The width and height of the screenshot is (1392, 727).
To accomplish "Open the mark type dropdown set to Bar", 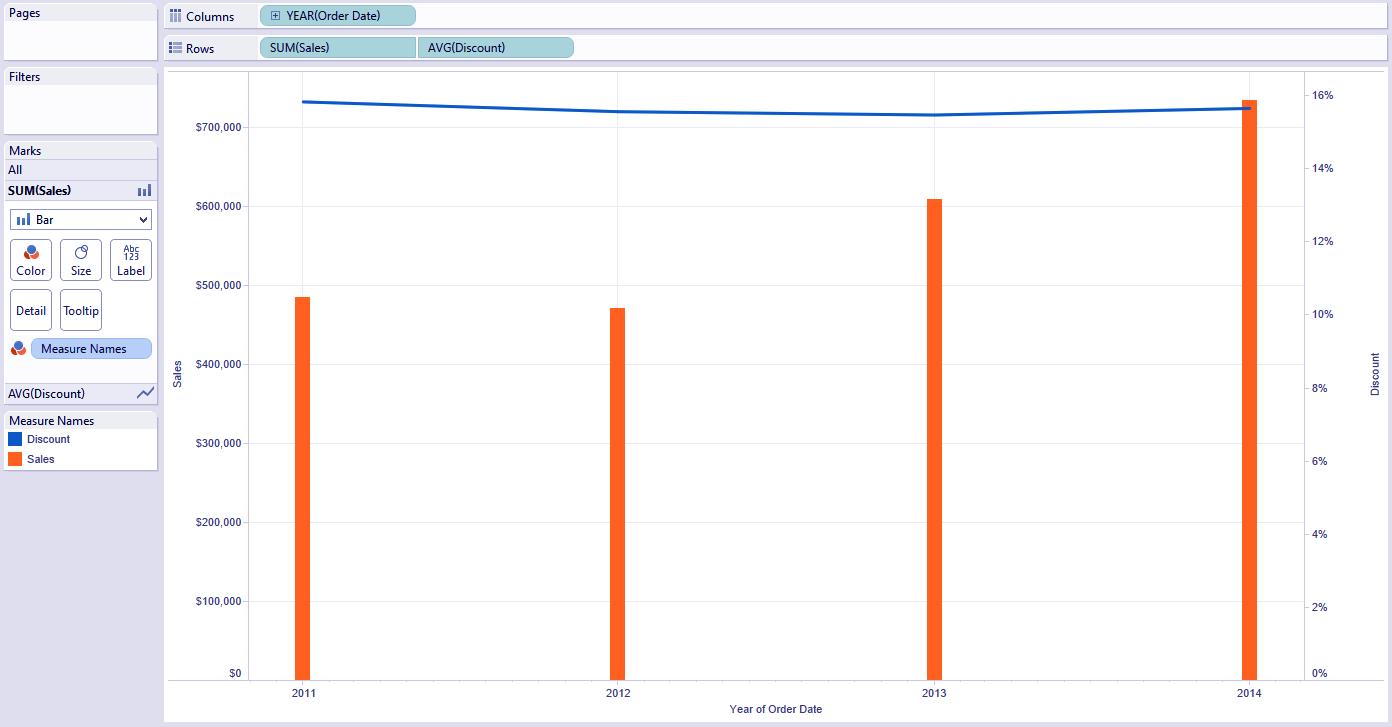I will click(80, 218).
